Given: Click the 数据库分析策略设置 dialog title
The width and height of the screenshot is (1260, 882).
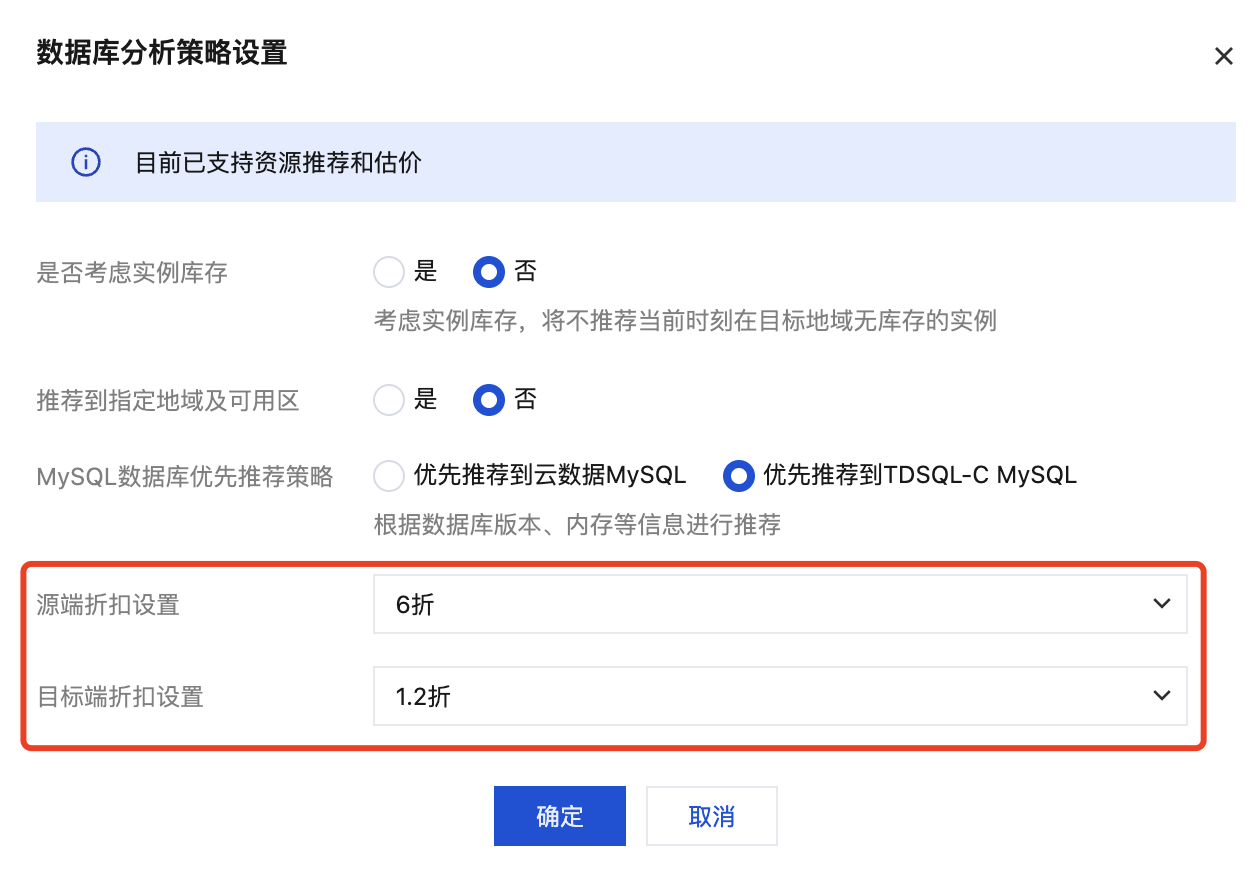Looking at the screenshot, I should 162,53.
